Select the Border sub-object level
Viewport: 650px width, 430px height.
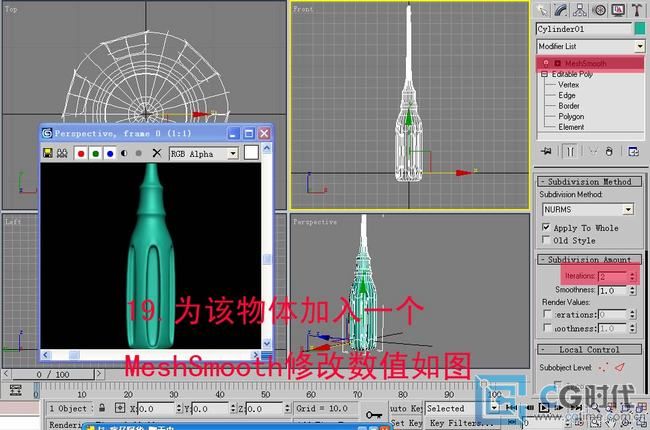[x=569, y=106]
